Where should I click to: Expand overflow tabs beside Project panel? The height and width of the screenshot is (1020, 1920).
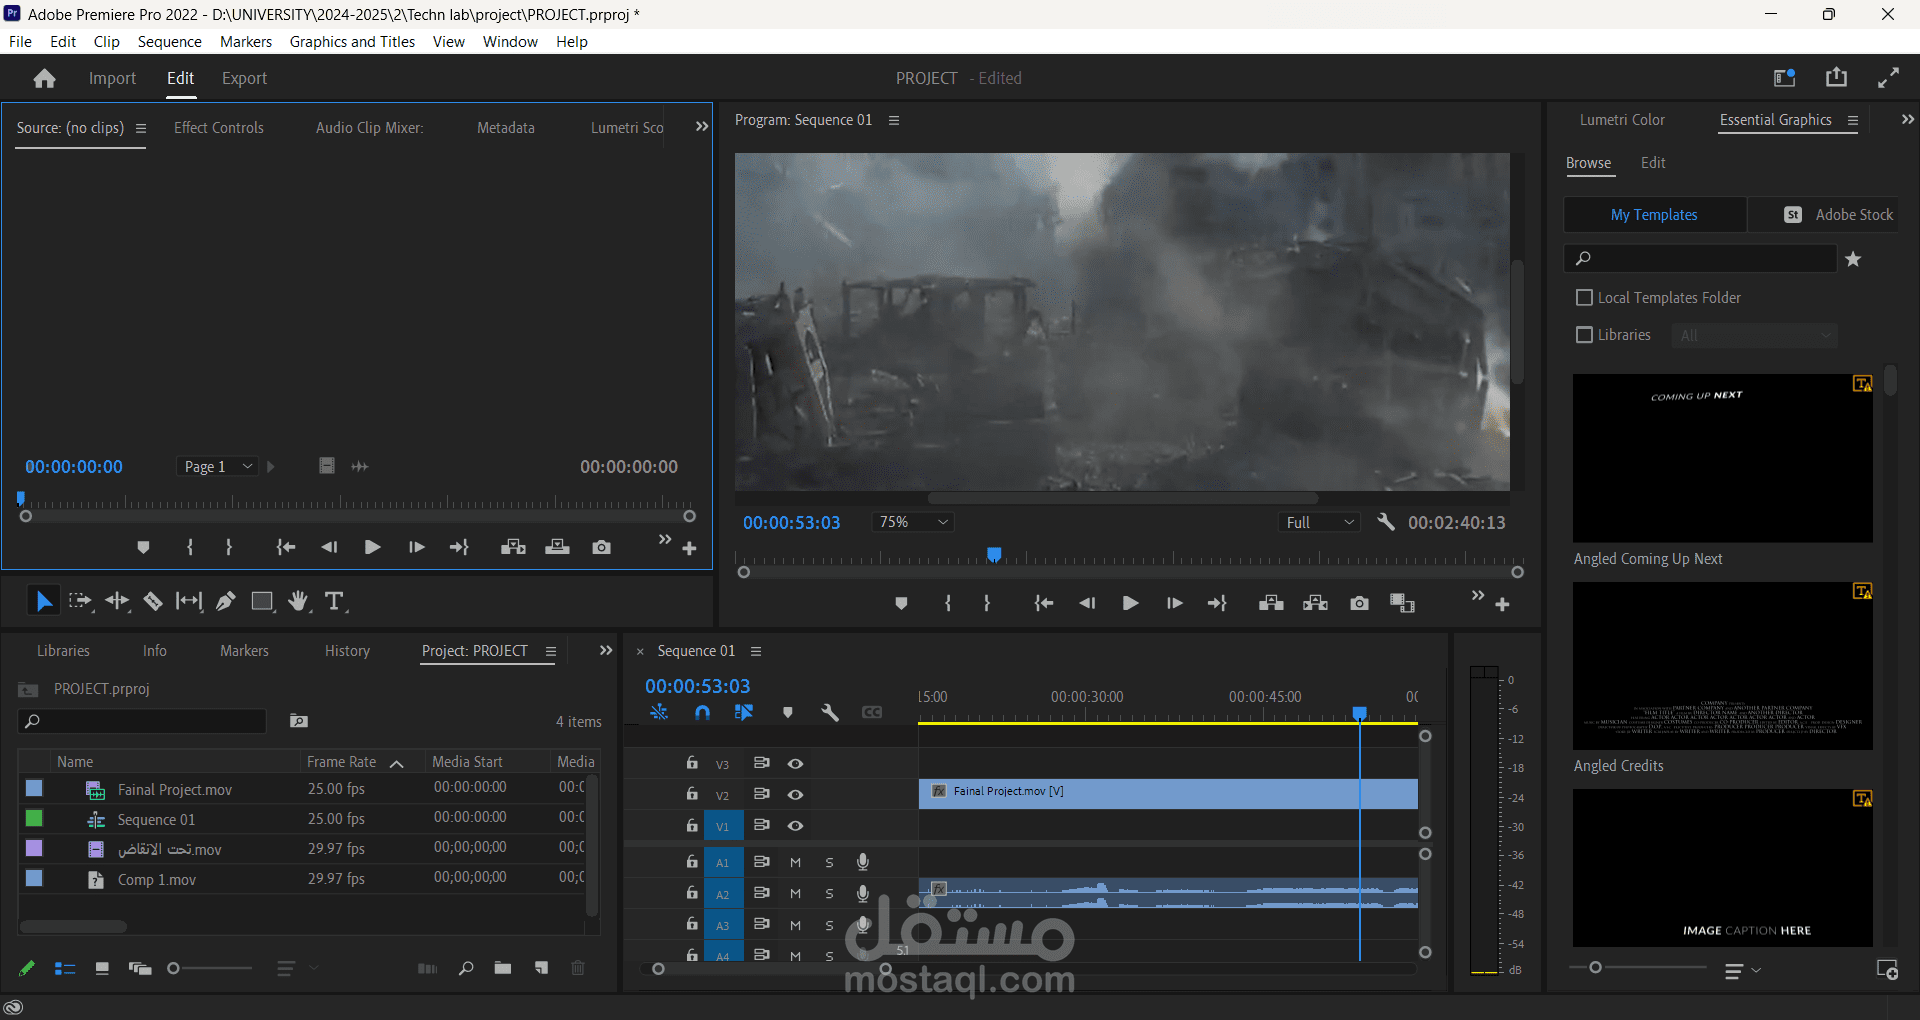(605, 651)
